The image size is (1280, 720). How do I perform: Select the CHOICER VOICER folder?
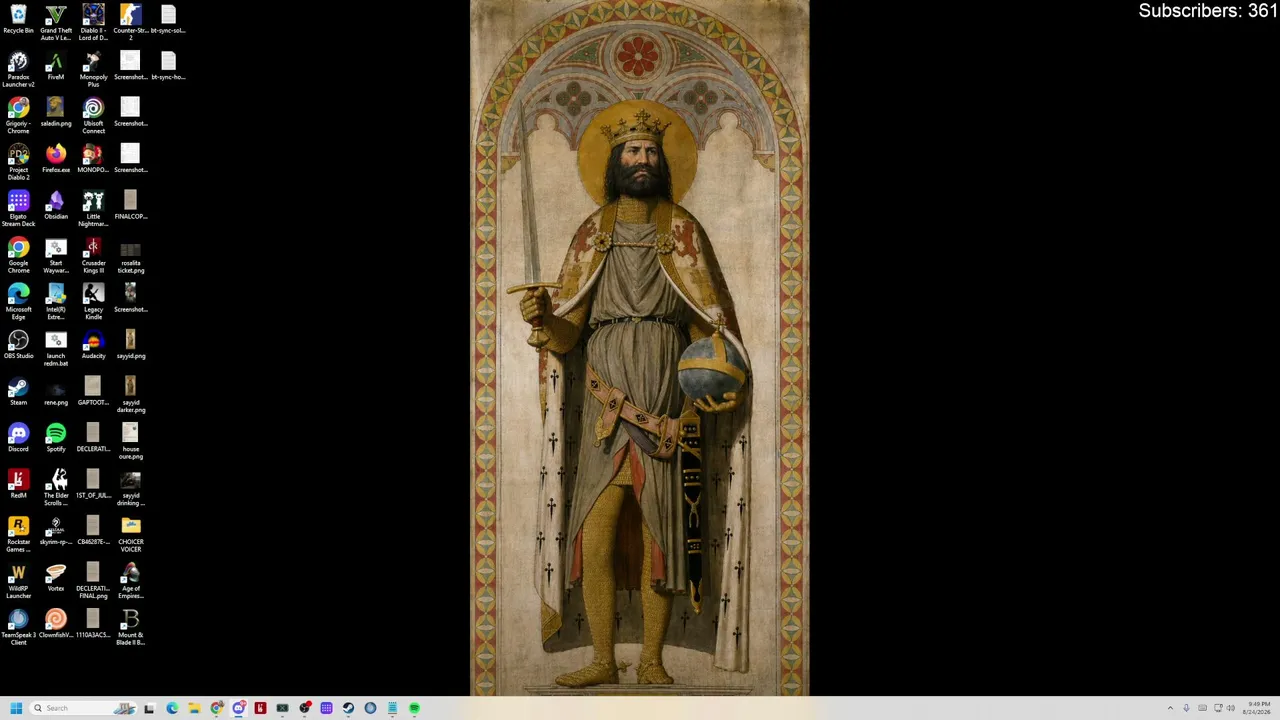130,534
